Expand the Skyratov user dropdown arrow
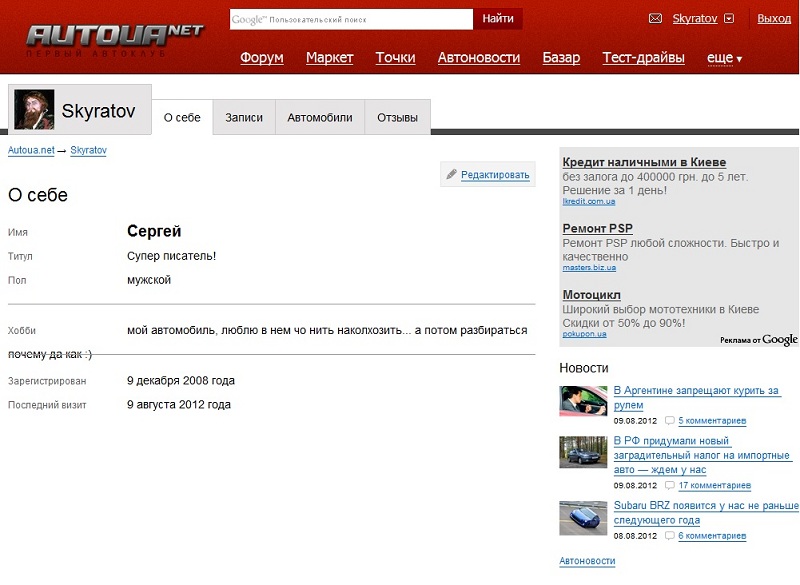 point(729,19)
